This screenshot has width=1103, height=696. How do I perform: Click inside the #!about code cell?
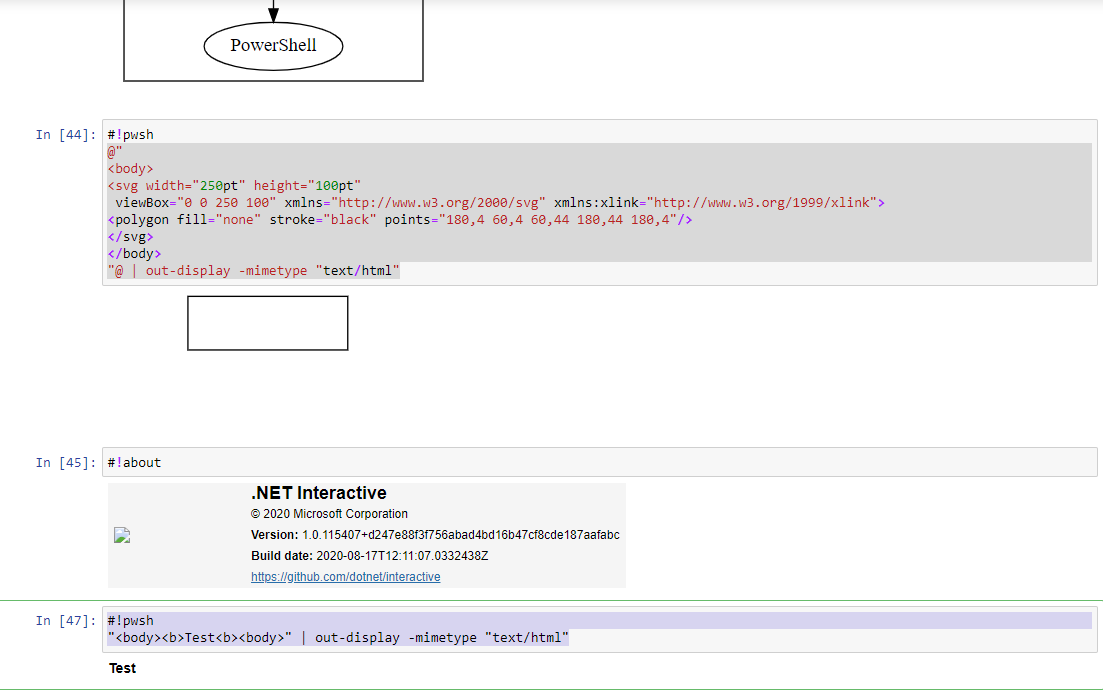134,462
